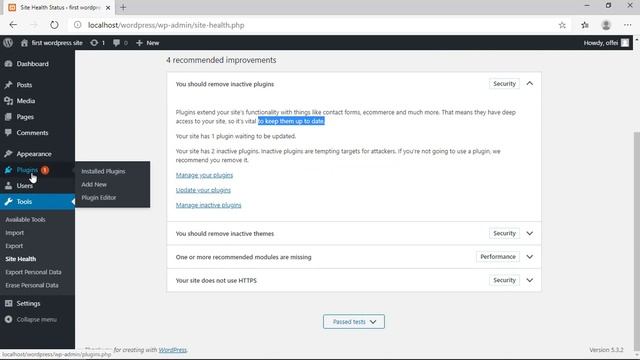Click Security badge on inactive plugins row
The image size is (640, 360).
[x=504, y=83]
